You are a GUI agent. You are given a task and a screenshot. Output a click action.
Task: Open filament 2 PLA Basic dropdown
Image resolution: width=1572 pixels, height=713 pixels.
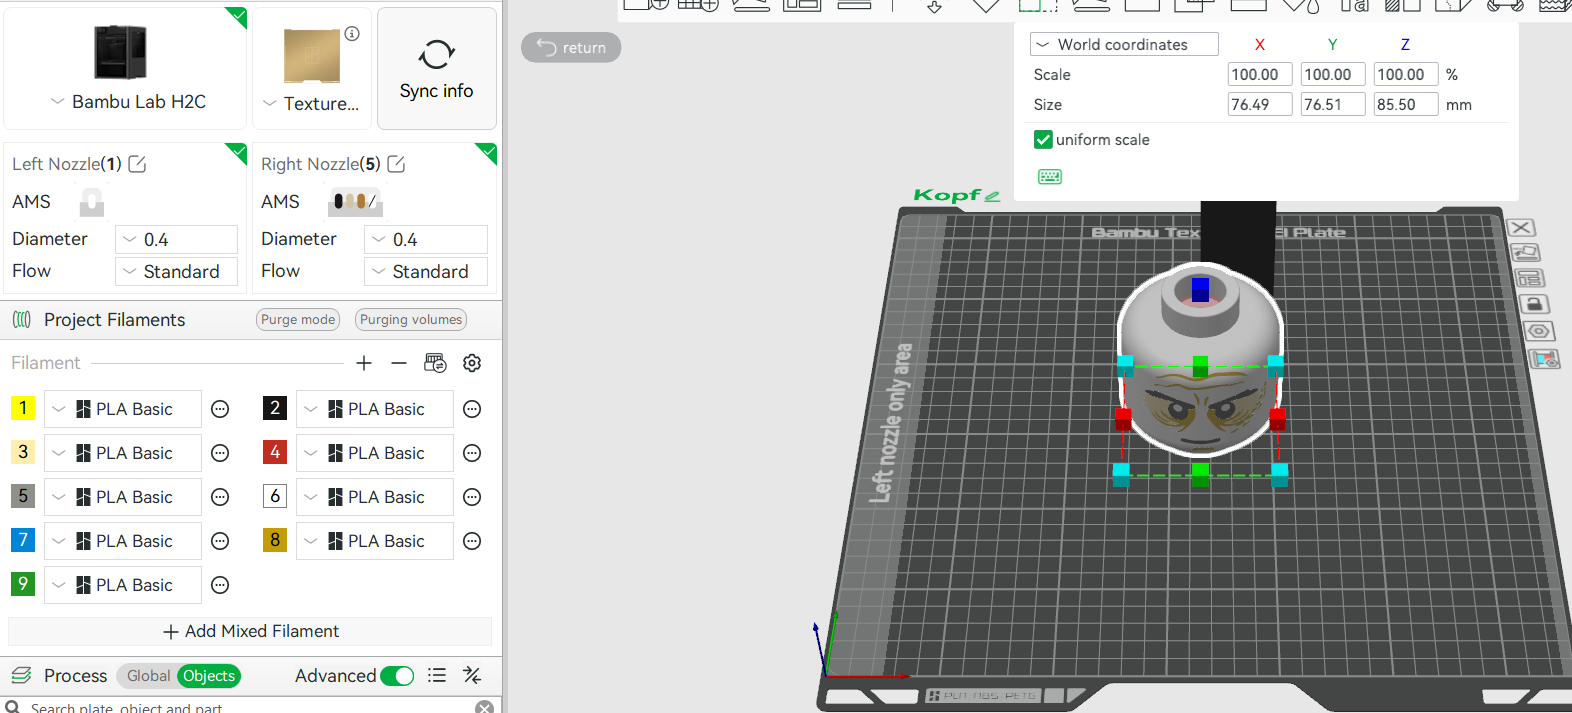click(375, 409)
